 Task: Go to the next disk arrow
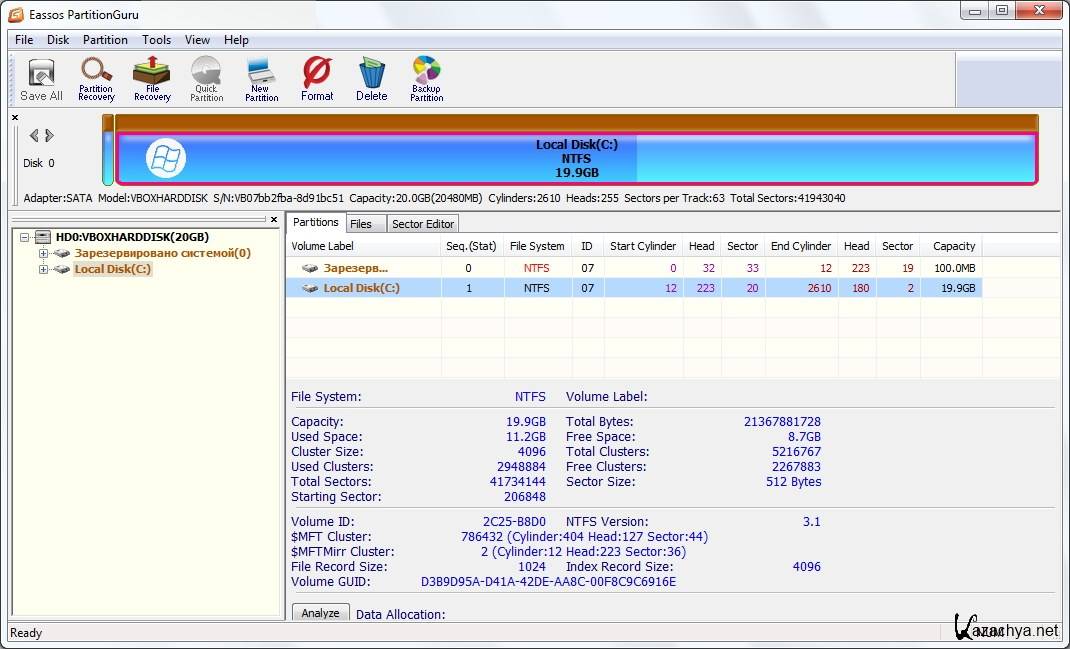pyautogui.click(x=50, y=136)
